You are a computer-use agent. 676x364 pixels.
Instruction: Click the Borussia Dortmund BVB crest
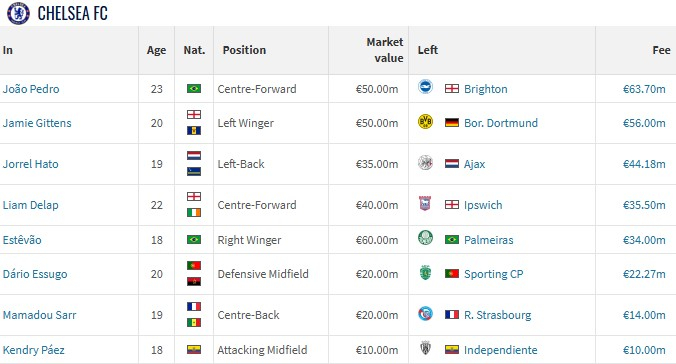426,122
